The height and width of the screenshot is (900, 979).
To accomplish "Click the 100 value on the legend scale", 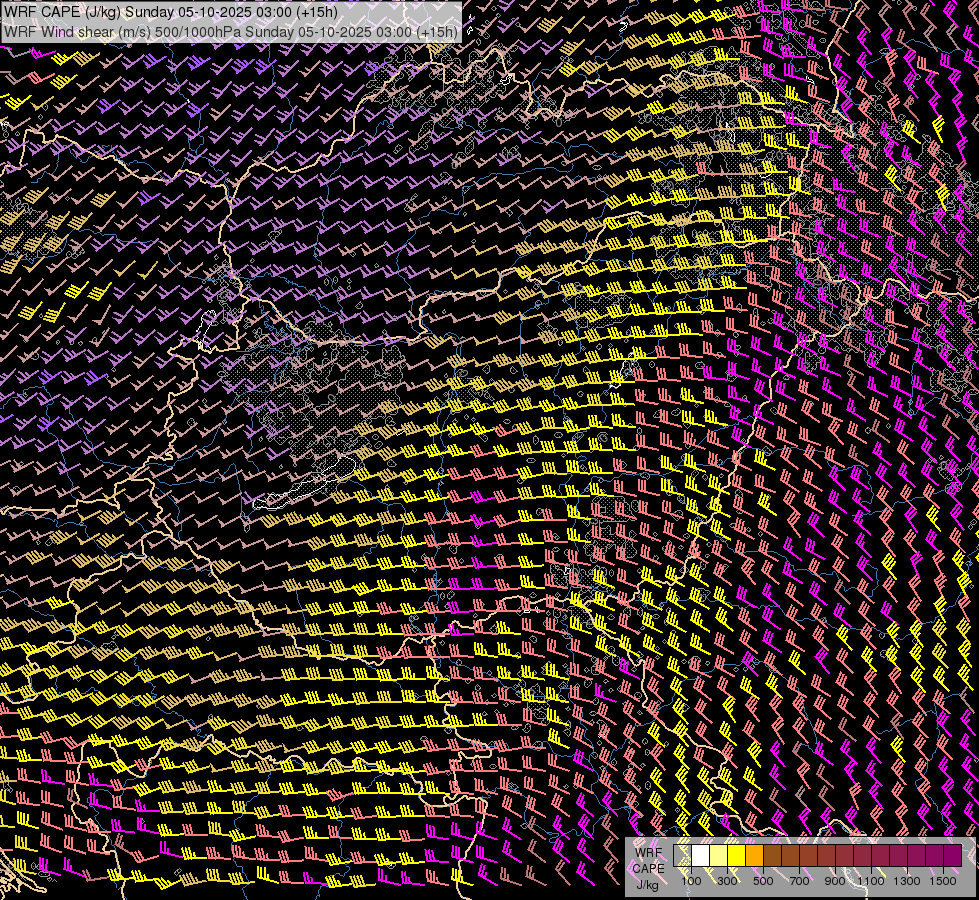I will pos(691,881).
